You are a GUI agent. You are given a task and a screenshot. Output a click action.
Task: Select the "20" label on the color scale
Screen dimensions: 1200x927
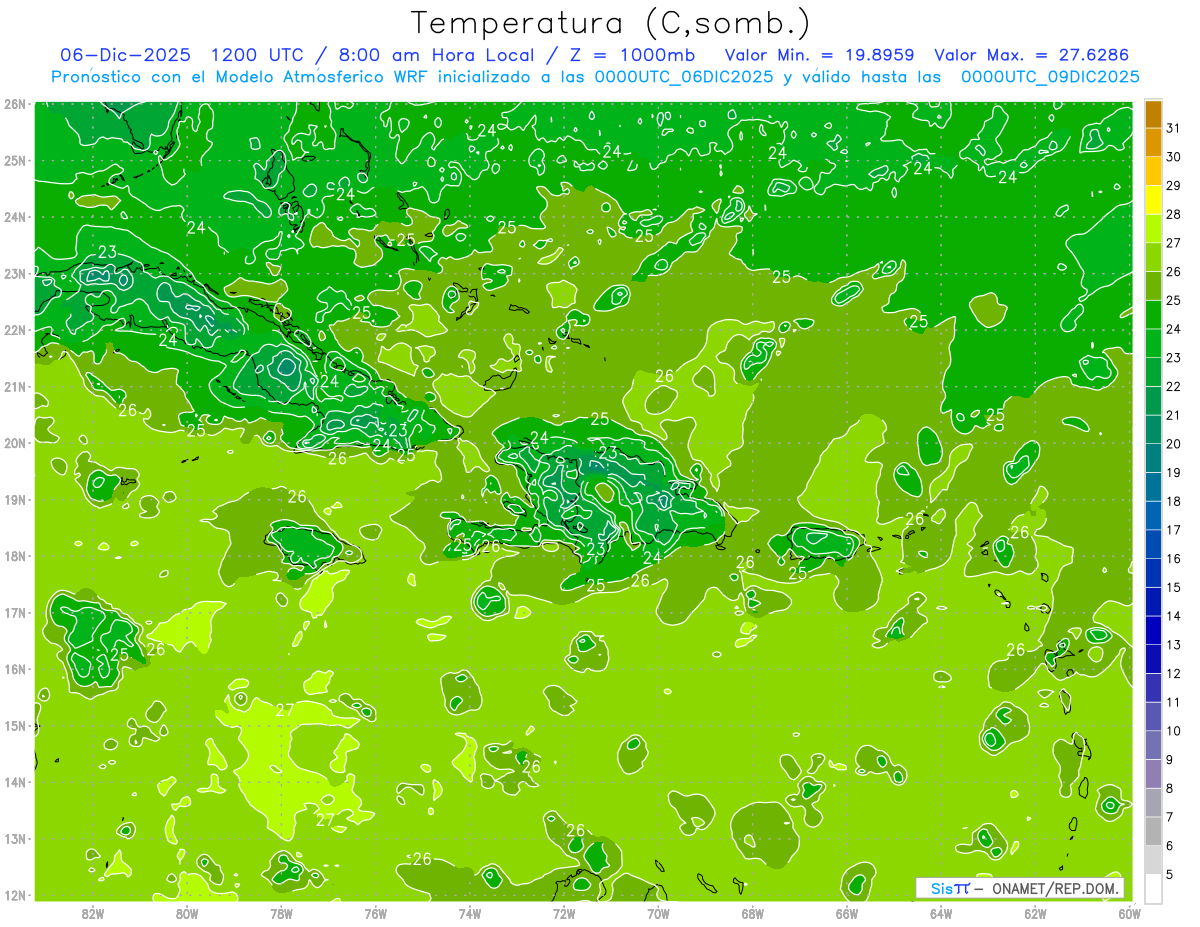1173,444
